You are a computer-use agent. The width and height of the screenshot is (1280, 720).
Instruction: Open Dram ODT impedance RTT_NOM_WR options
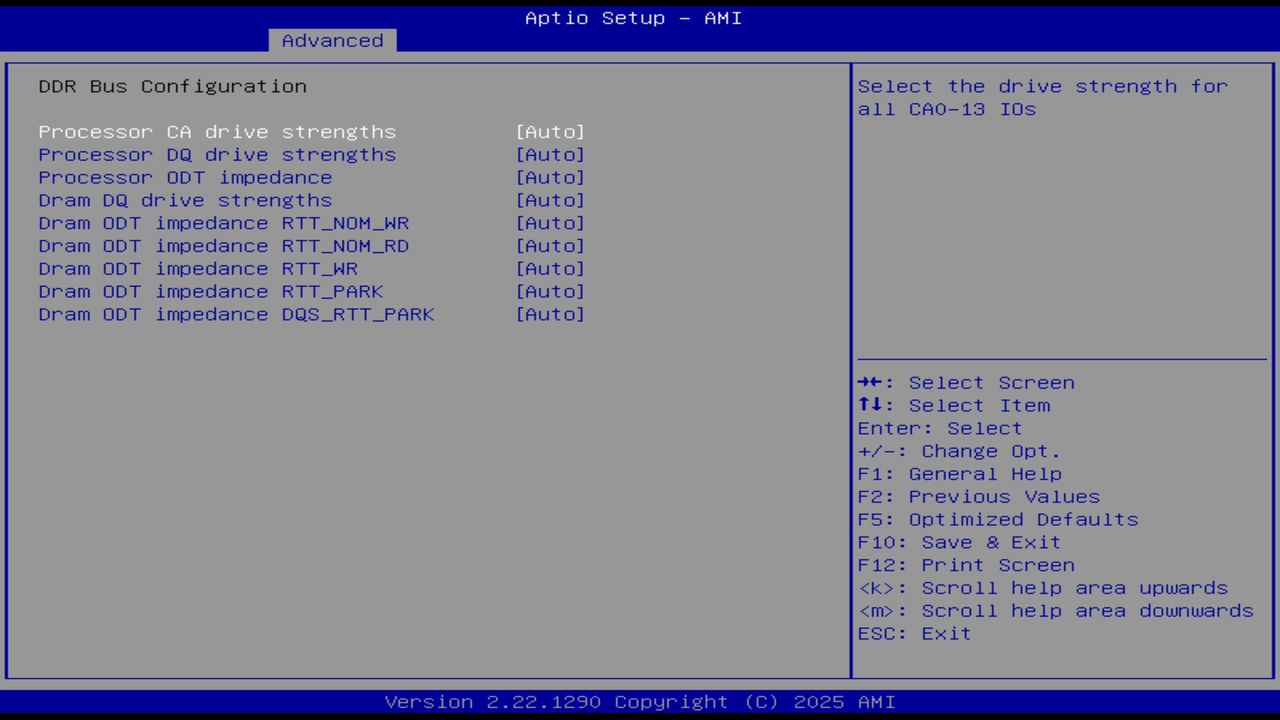[x=223, y=223]
